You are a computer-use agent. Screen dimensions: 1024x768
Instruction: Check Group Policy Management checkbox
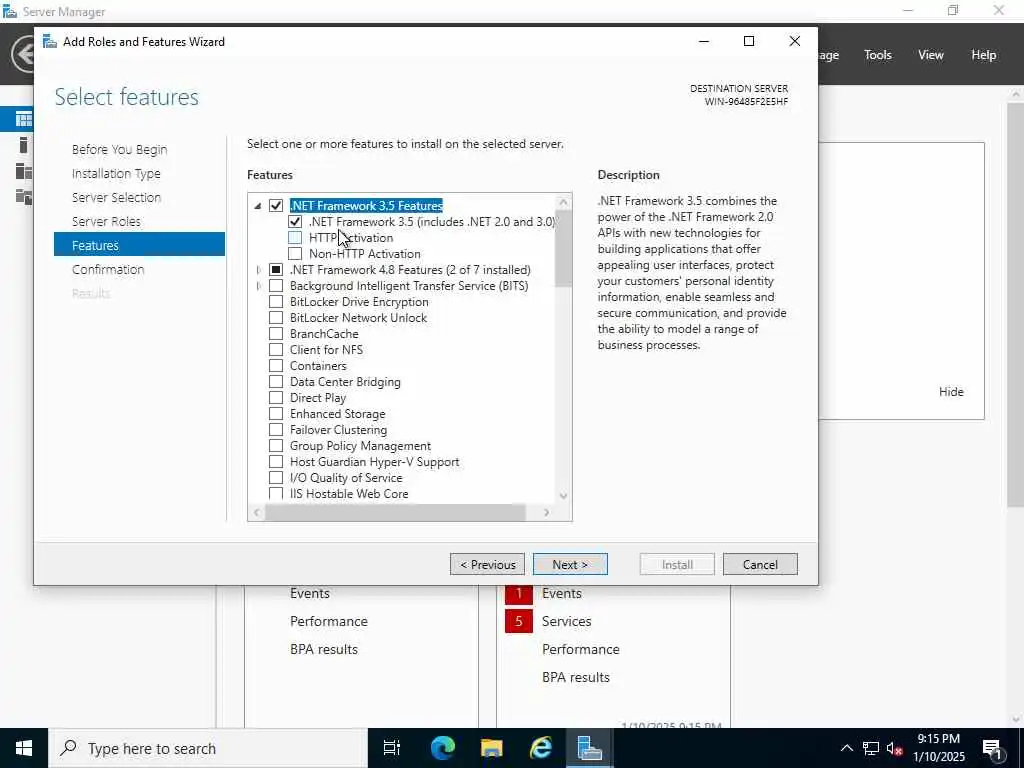276,445
